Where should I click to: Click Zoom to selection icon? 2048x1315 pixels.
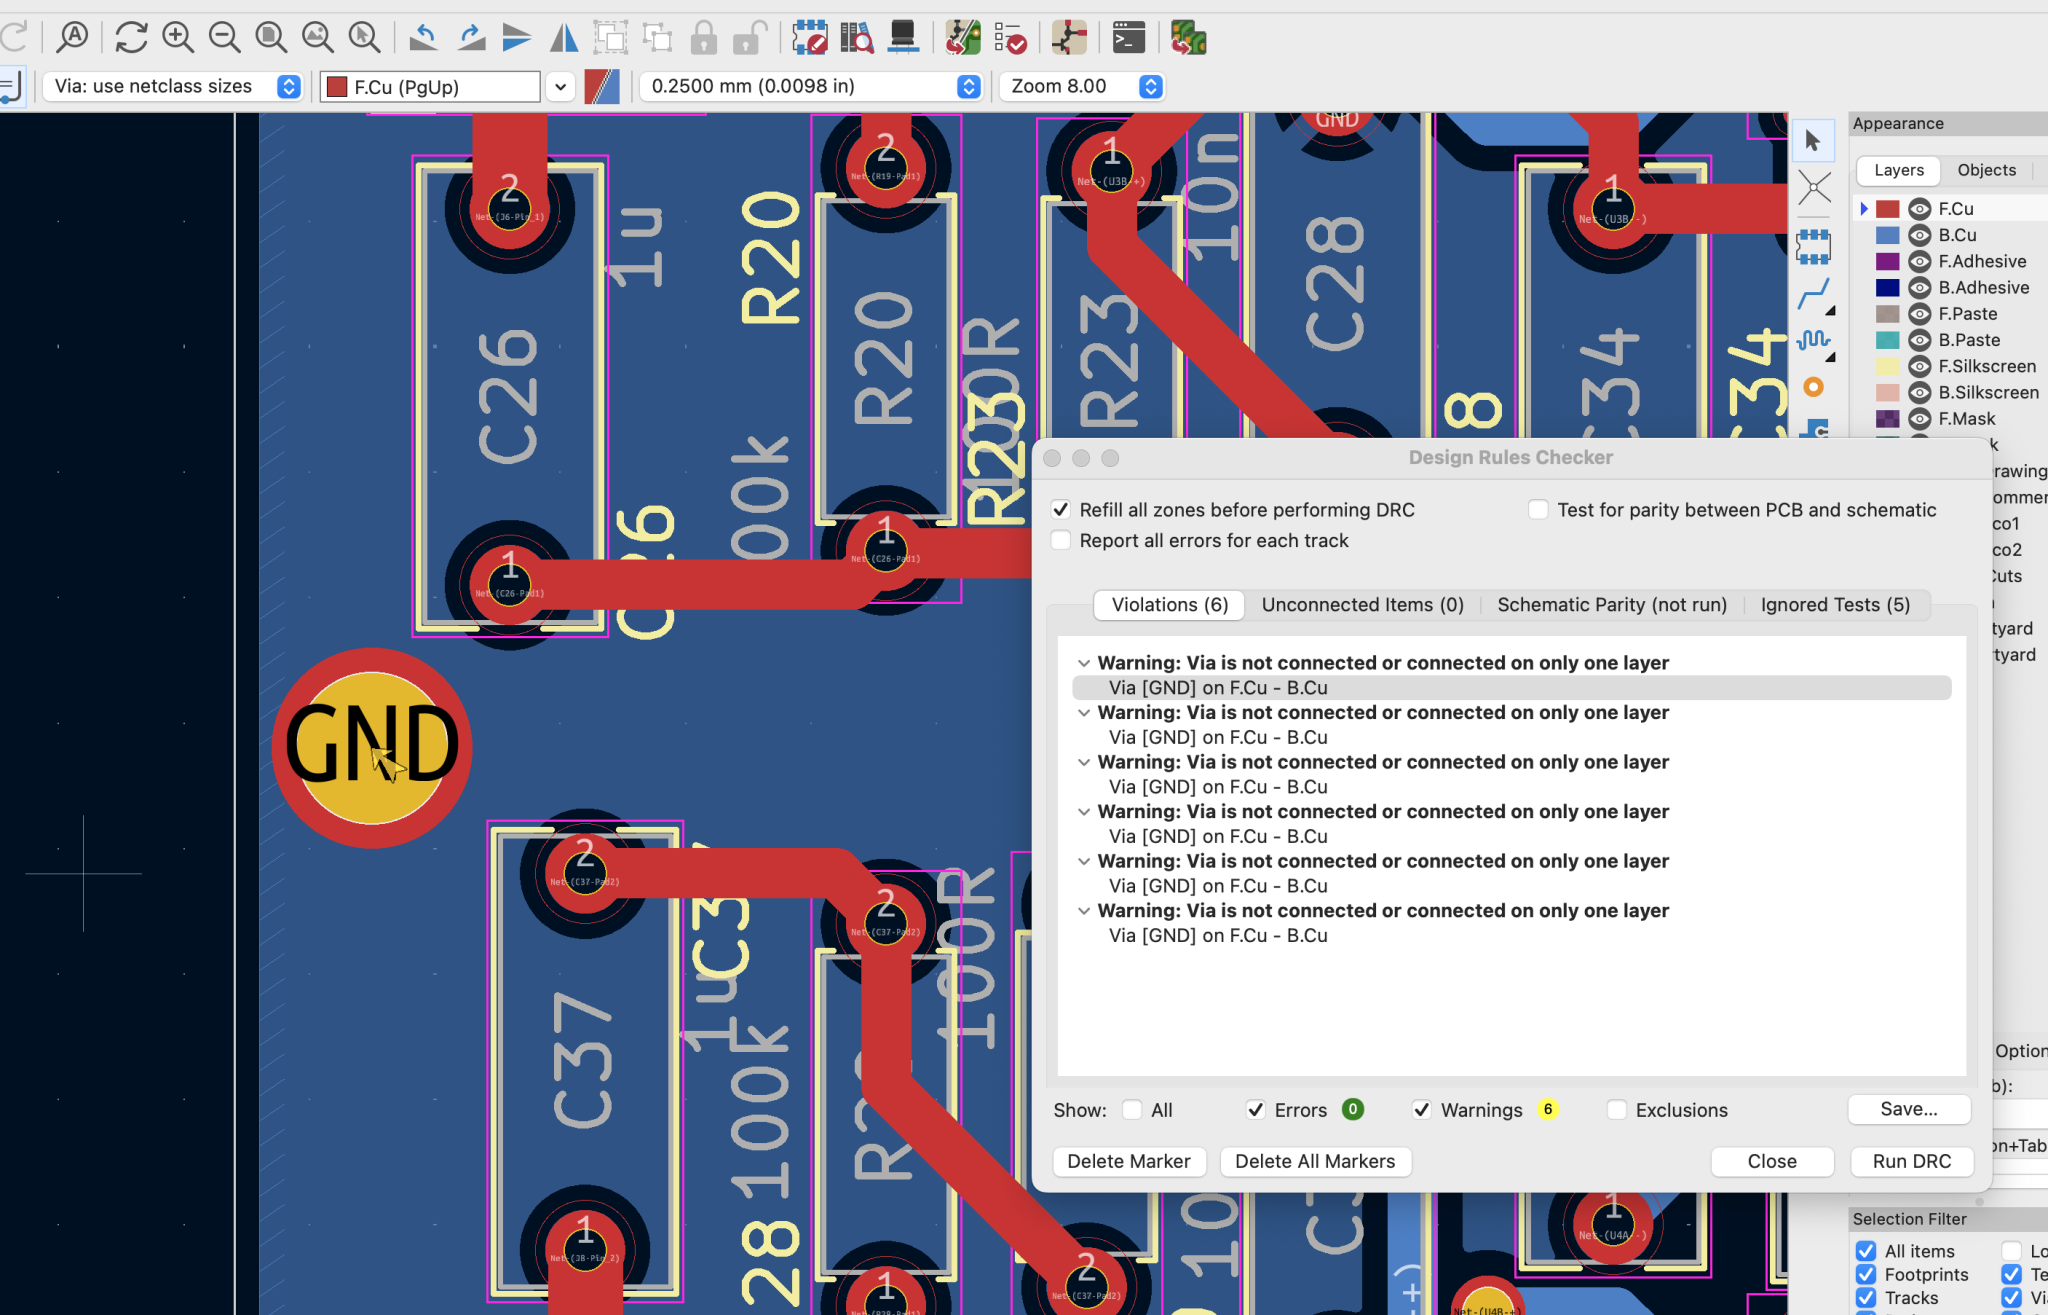(x=365, y=38)
